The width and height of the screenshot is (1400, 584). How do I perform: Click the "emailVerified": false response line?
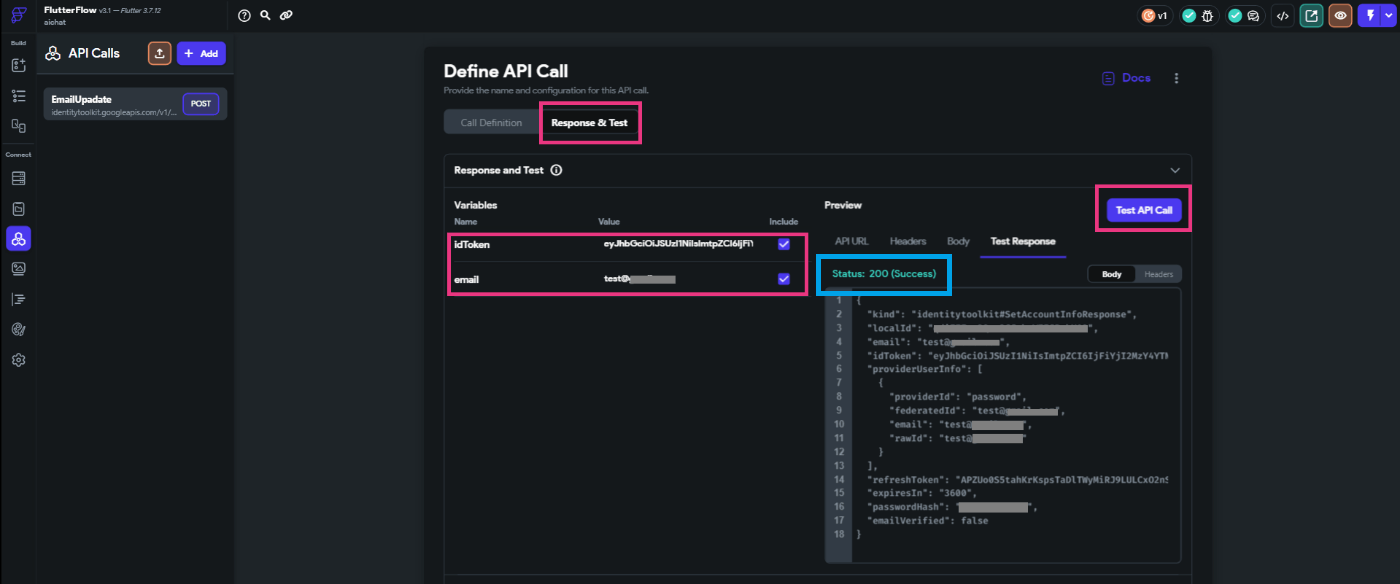[x=926, y=520]
